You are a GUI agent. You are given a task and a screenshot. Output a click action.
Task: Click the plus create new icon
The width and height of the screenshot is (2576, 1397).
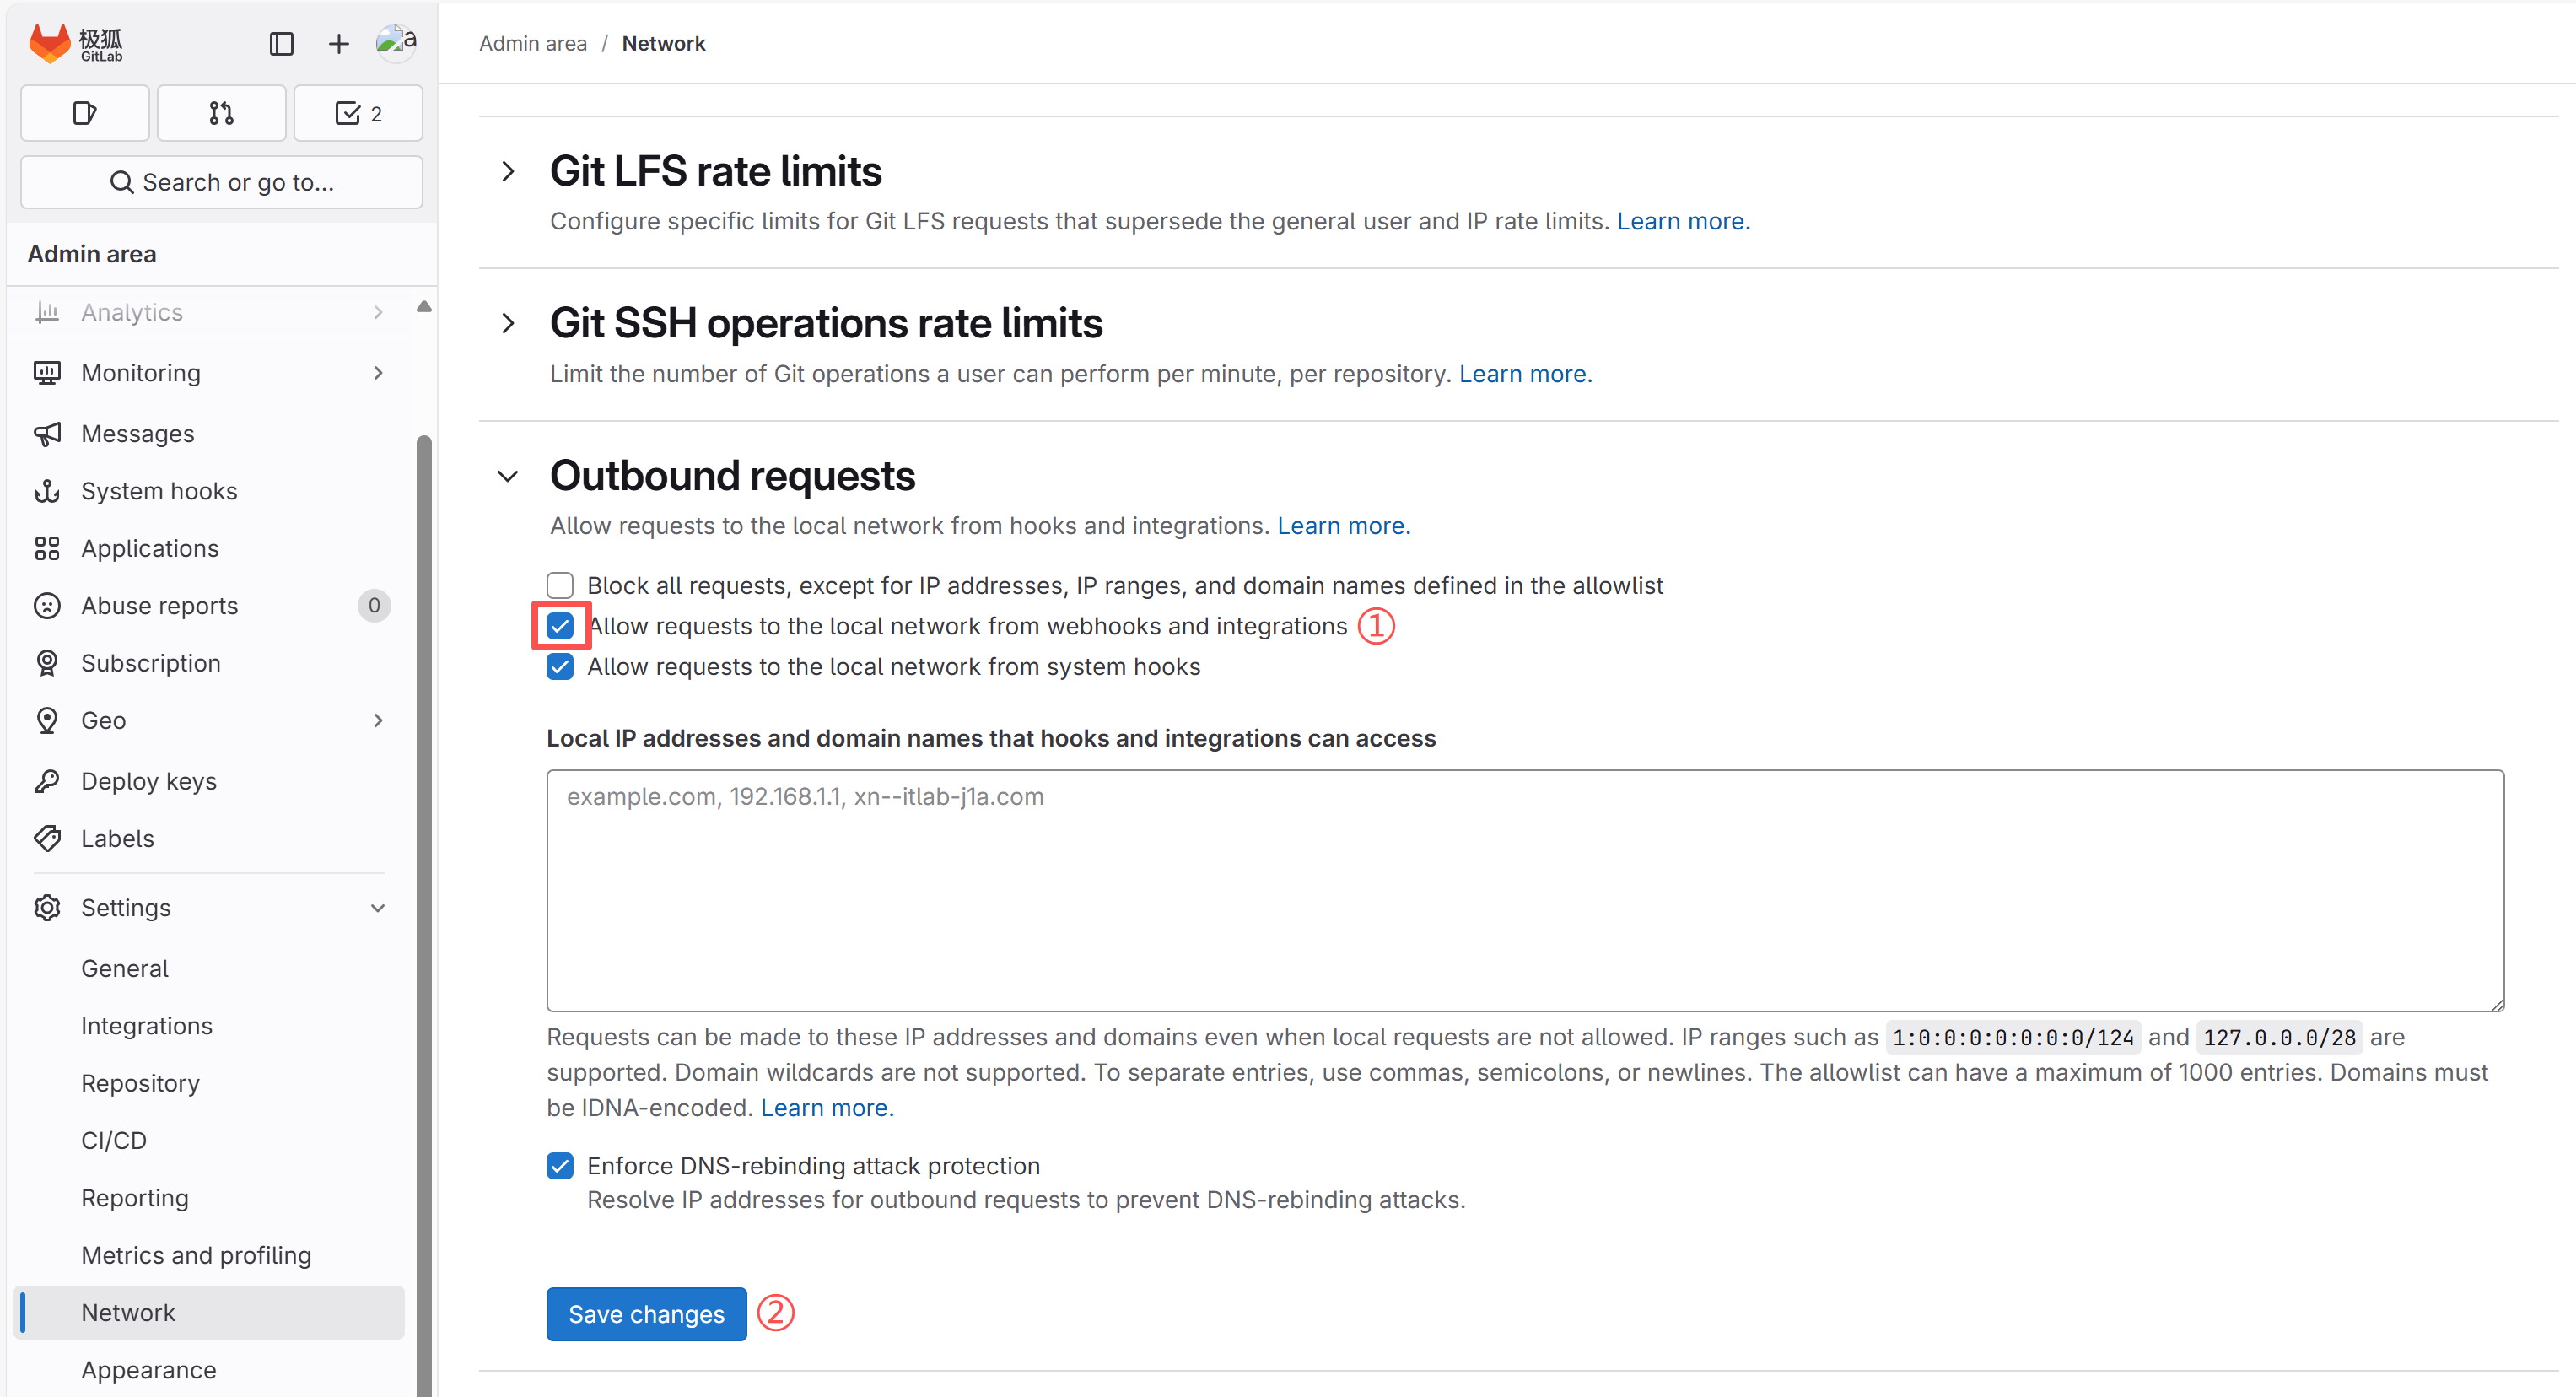point(339,43)
